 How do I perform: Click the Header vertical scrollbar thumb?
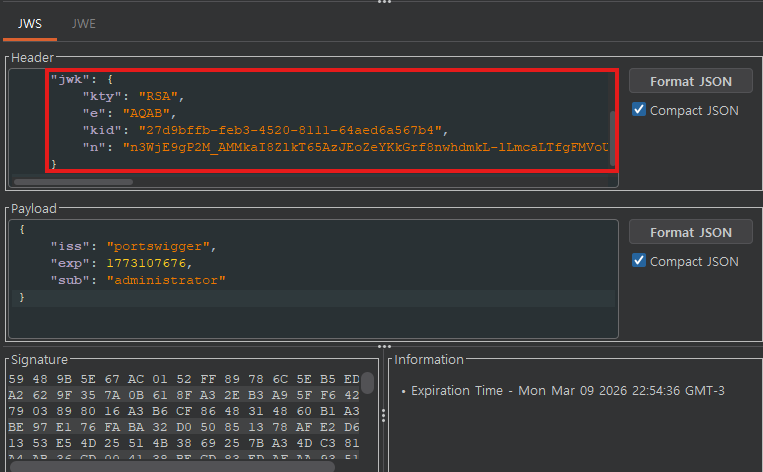coord(613,135)
